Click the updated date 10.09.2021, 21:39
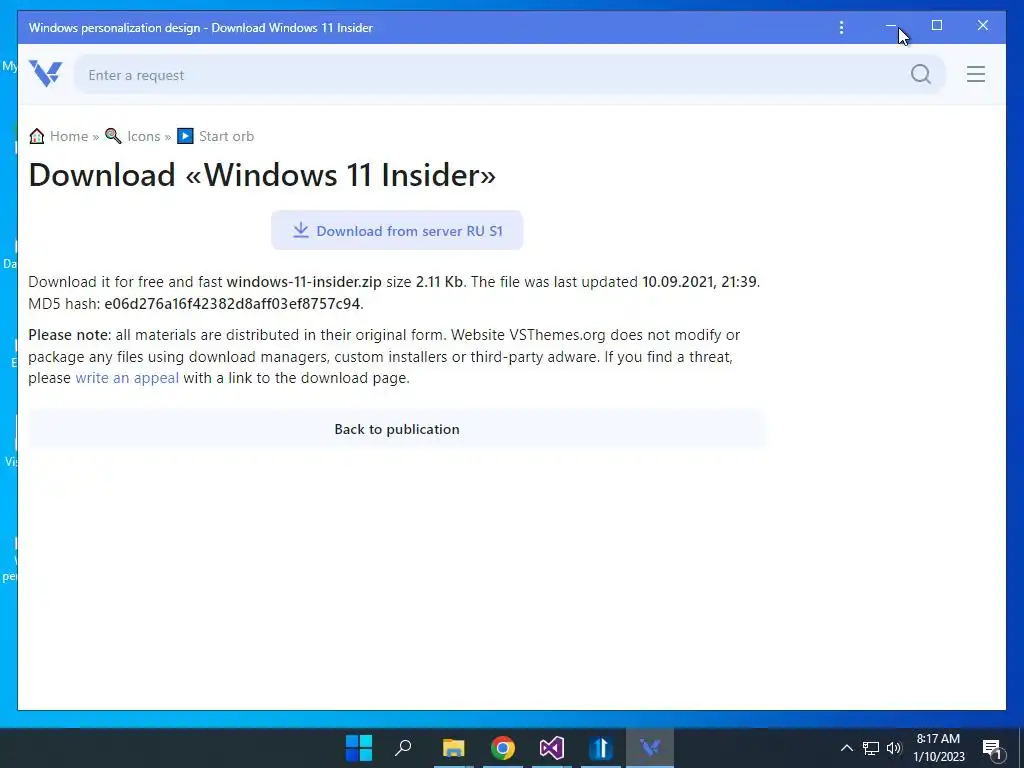Viewport: 1024px width, 768px height. coord(699,281)
